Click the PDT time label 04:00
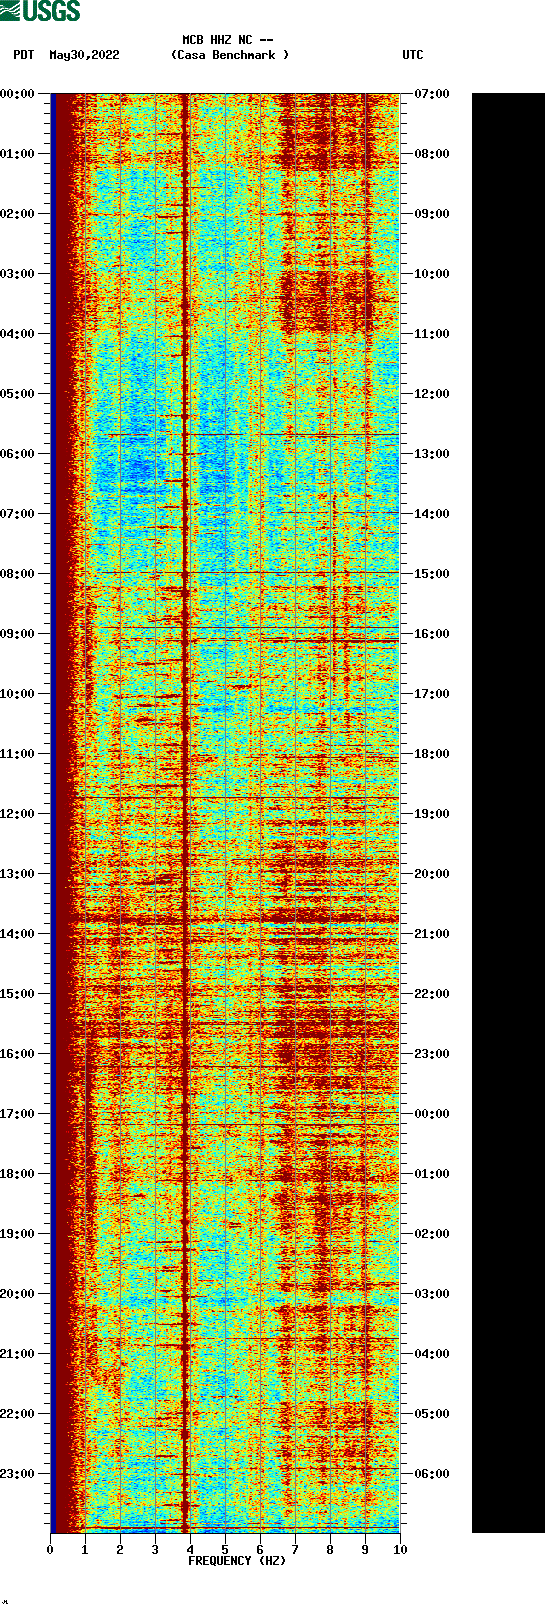Screen dimensions: 552x1613 [18, 334]
